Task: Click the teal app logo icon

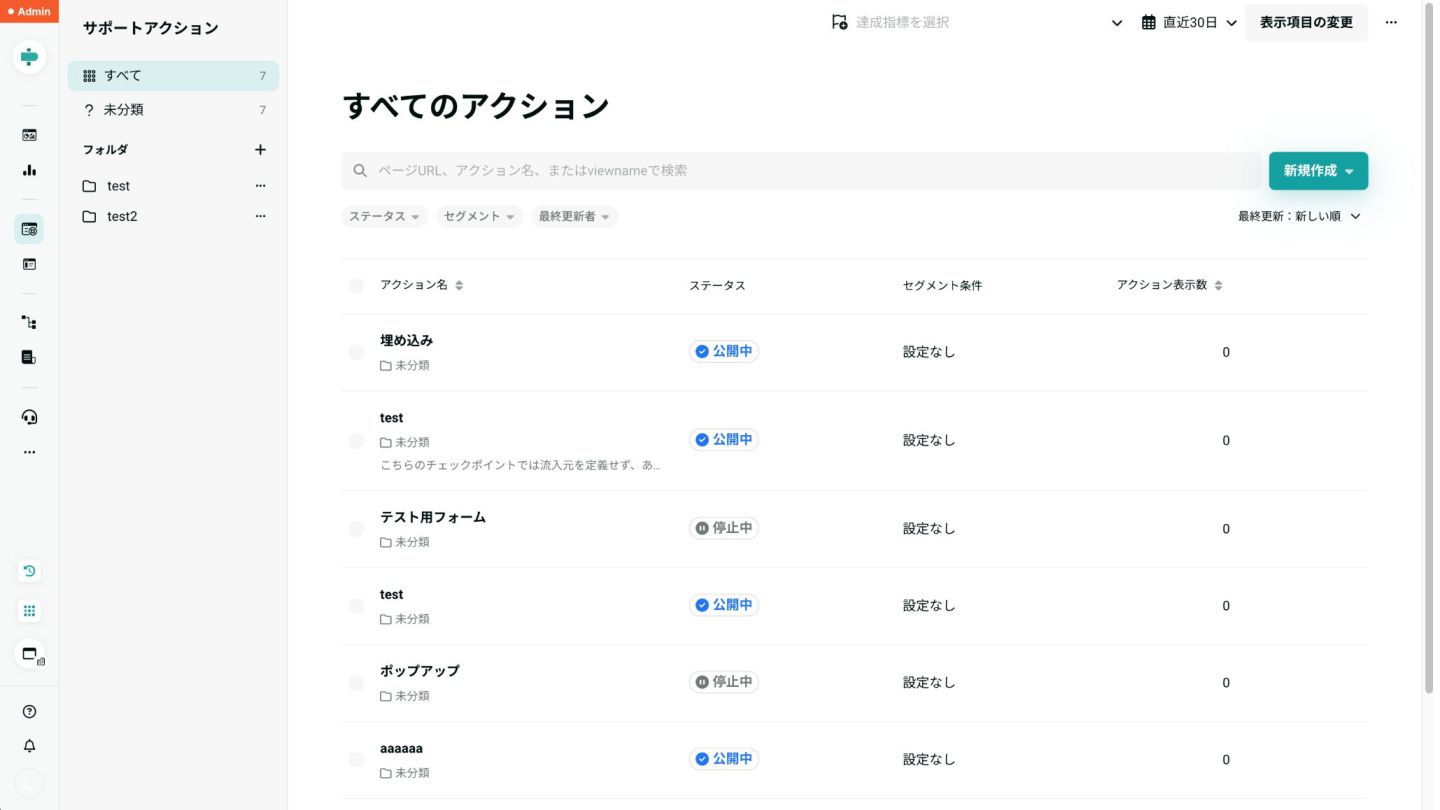Action: click(29, 57)
